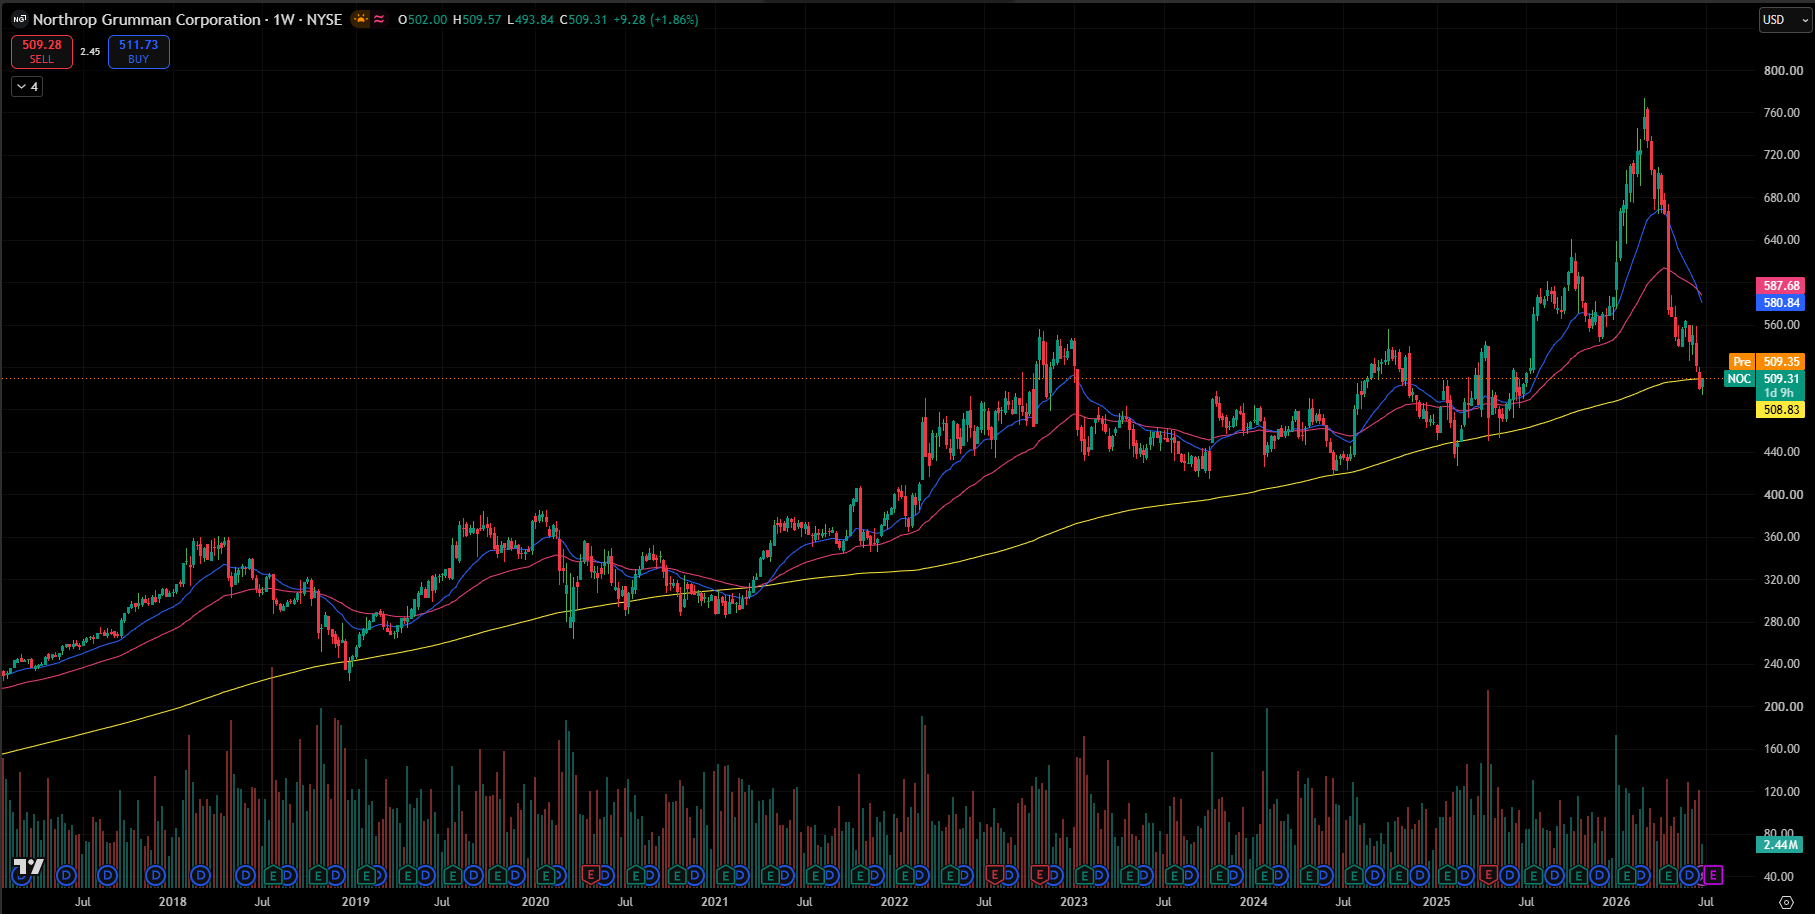Click the orange pre-market sun session icon
The height and width of the screenshot is (914, 1815).
360,19
